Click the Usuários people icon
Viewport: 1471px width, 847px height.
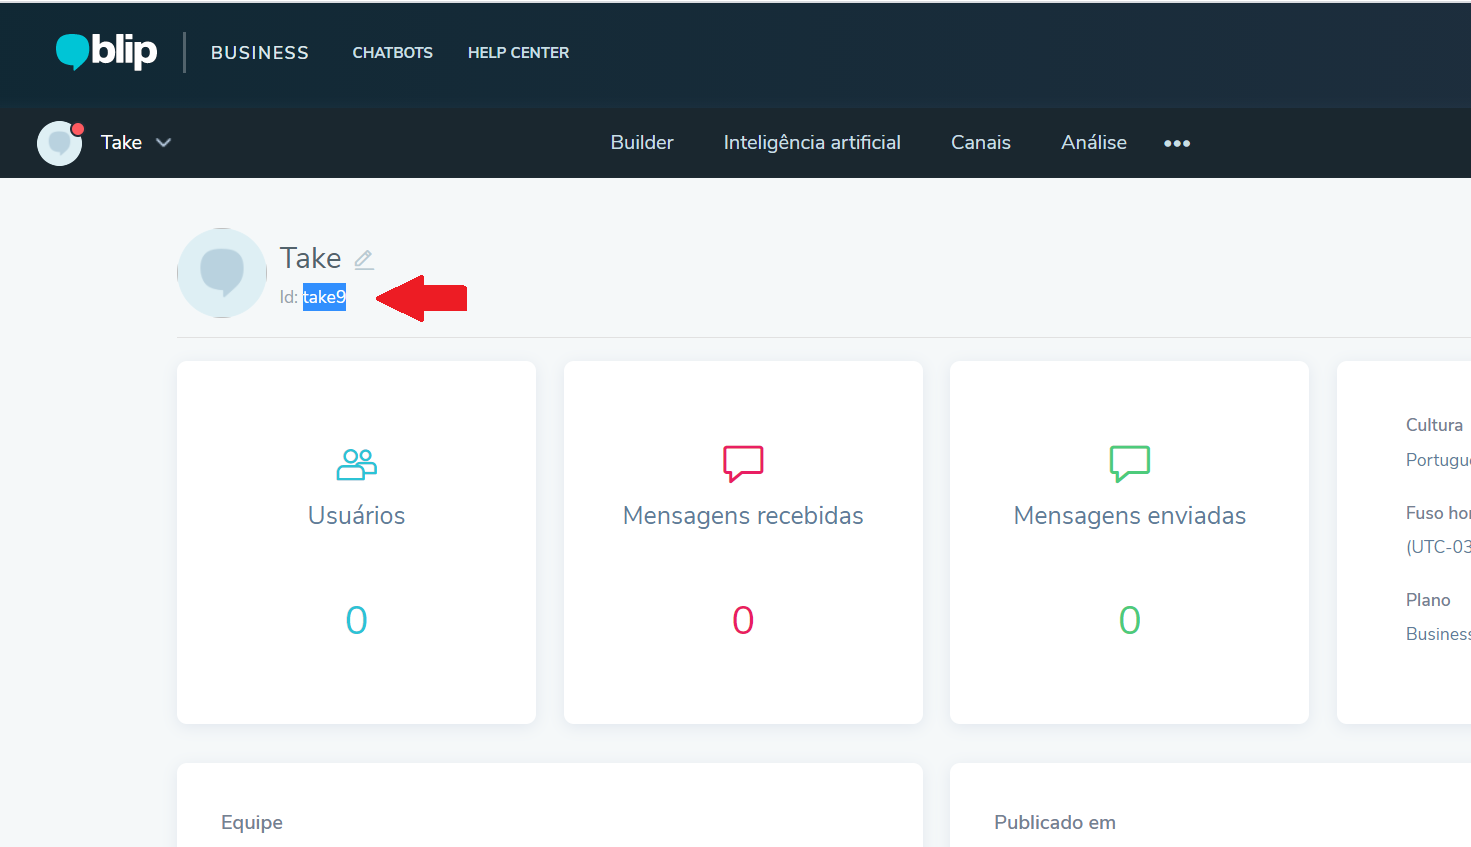357,465
